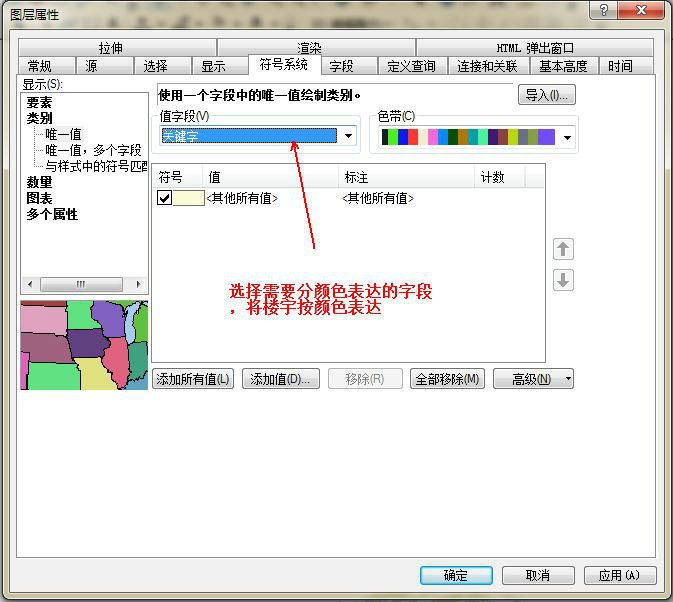The image size is (673, 602).
Task: Open the 拉伸 tab
Action: (117, 47)
